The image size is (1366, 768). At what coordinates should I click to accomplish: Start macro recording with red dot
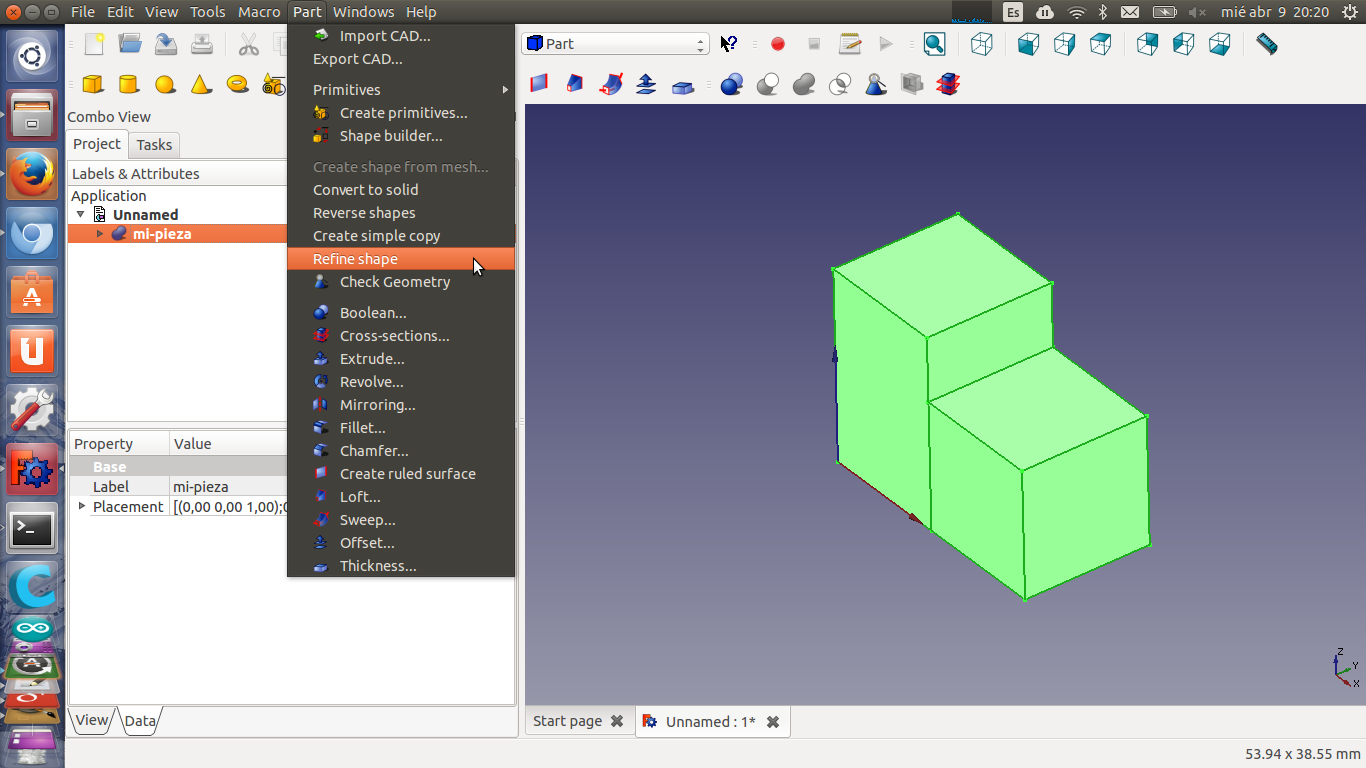click(778, 44)
